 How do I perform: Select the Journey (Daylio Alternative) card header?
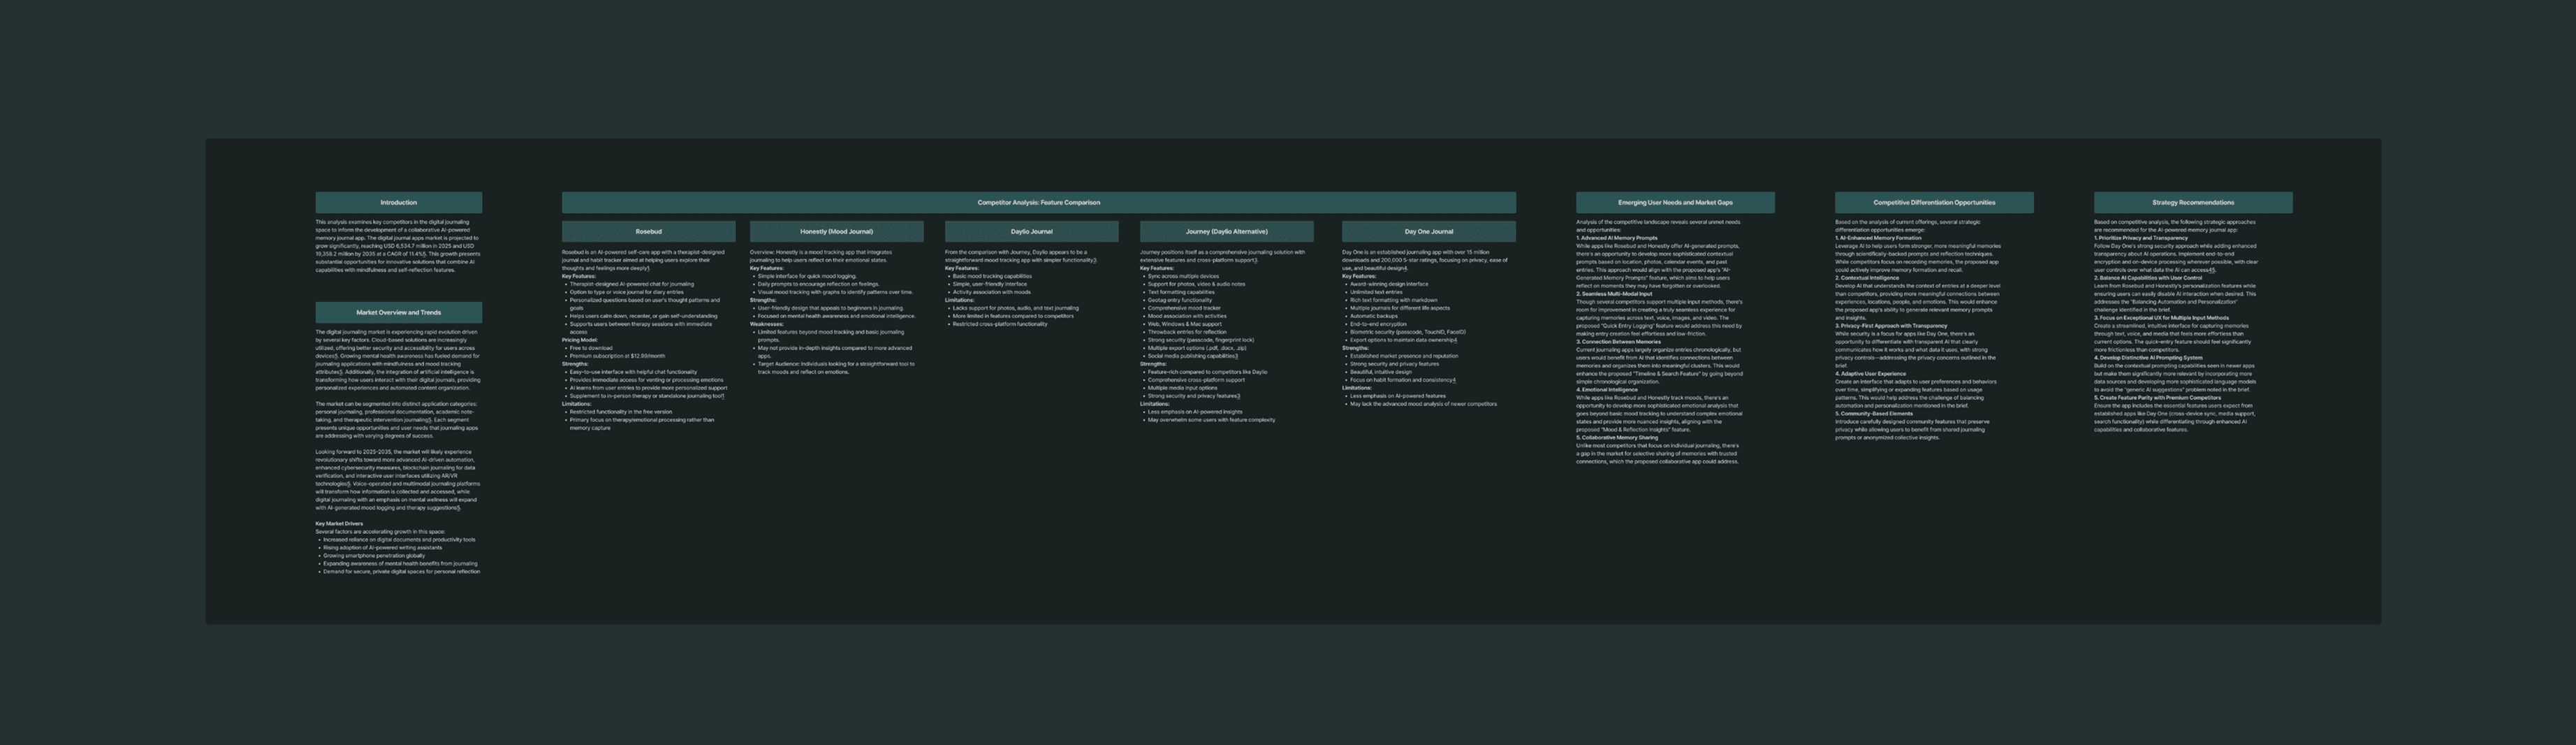click(x=1226, y=231)
